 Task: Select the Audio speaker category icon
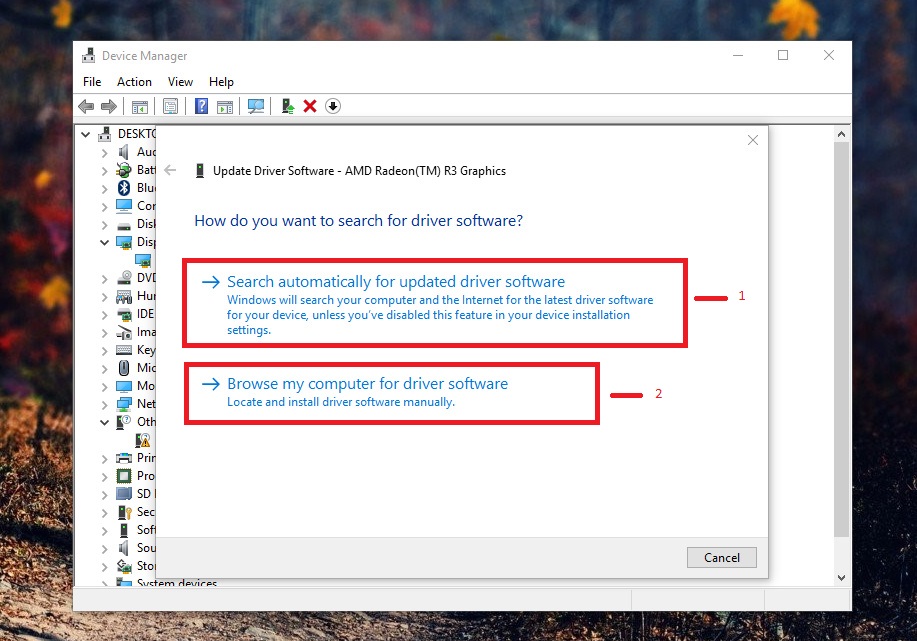point(124,152)
